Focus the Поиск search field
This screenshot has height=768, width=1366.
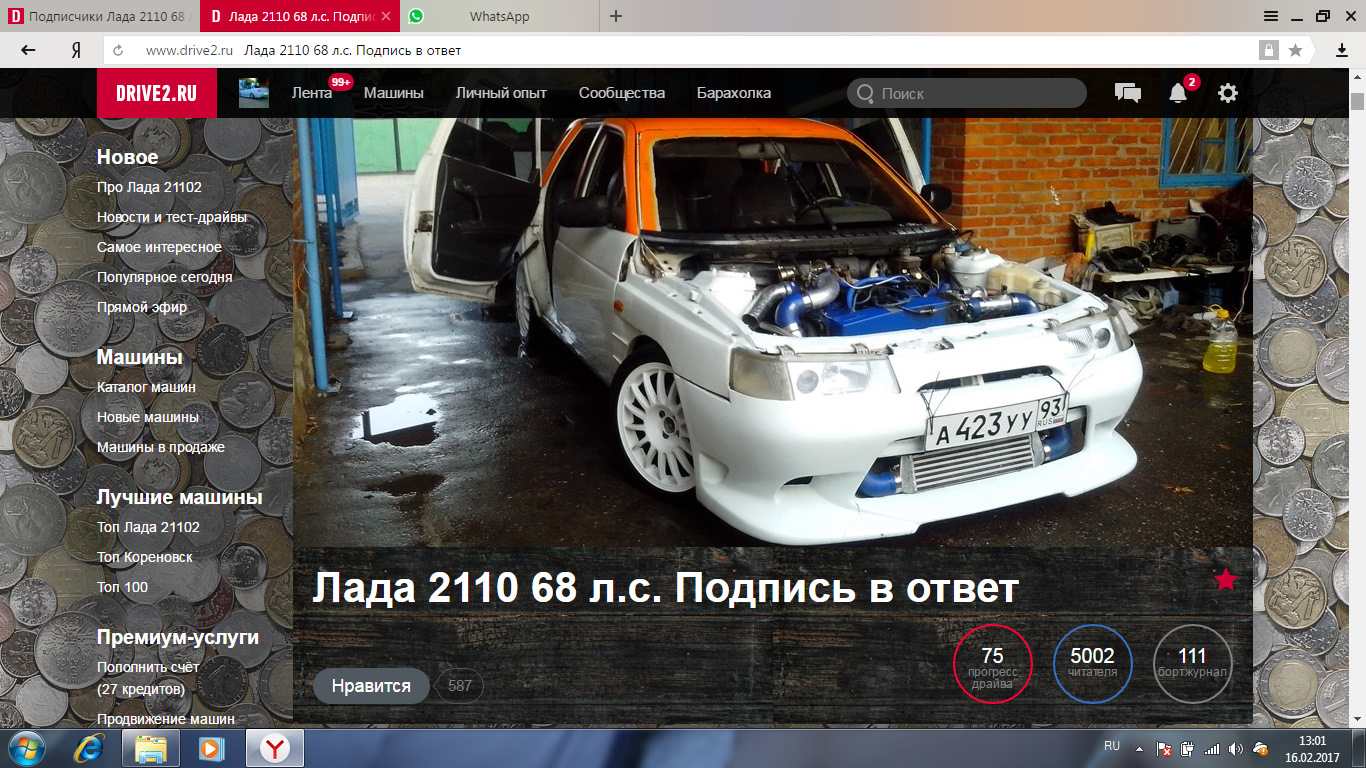click(x=967, y=93)
